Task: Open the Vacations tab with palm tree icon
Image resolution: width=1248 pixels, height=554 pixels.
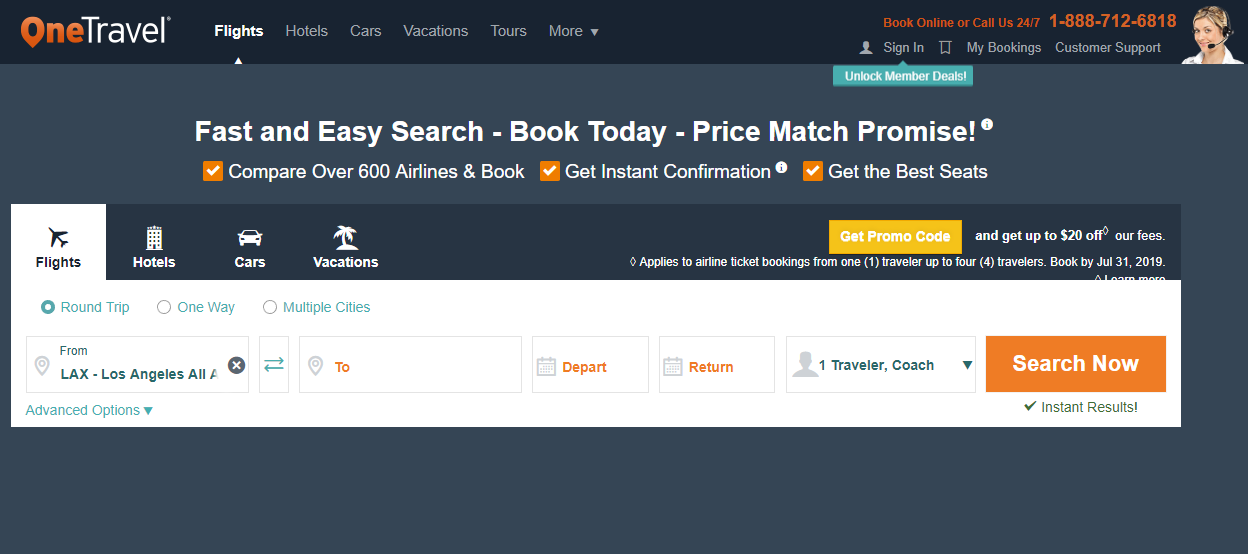Action: (x=346, y=247)
